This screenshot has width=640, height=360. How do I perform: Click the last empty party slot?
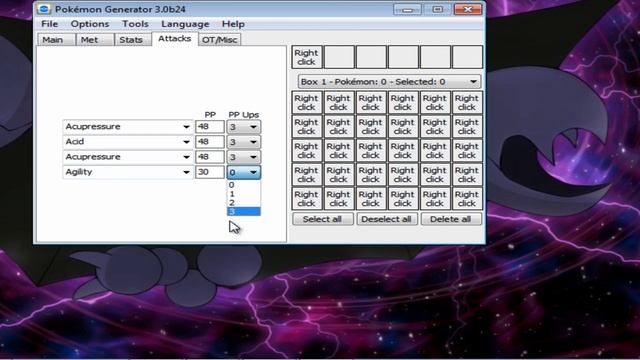(467, 57)
